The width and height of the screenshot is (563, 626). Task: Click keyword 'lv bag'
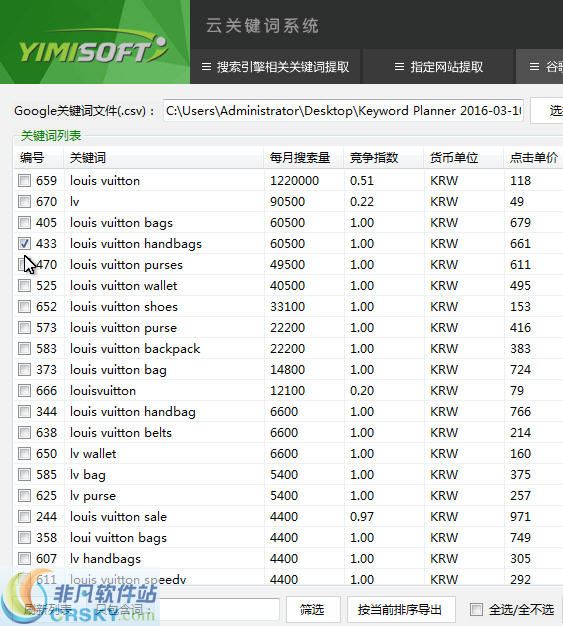pos(88,475)
